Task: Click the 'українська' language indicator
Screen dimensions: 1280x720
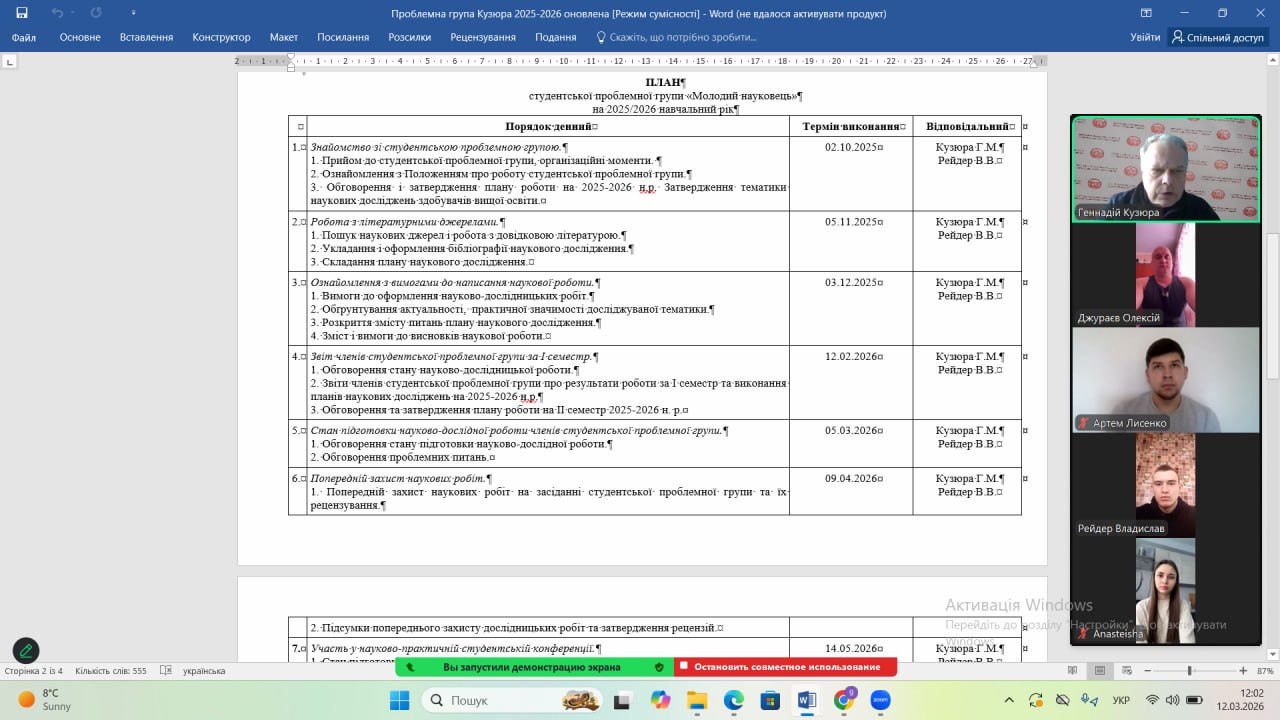Action: [x=204, y=671]
